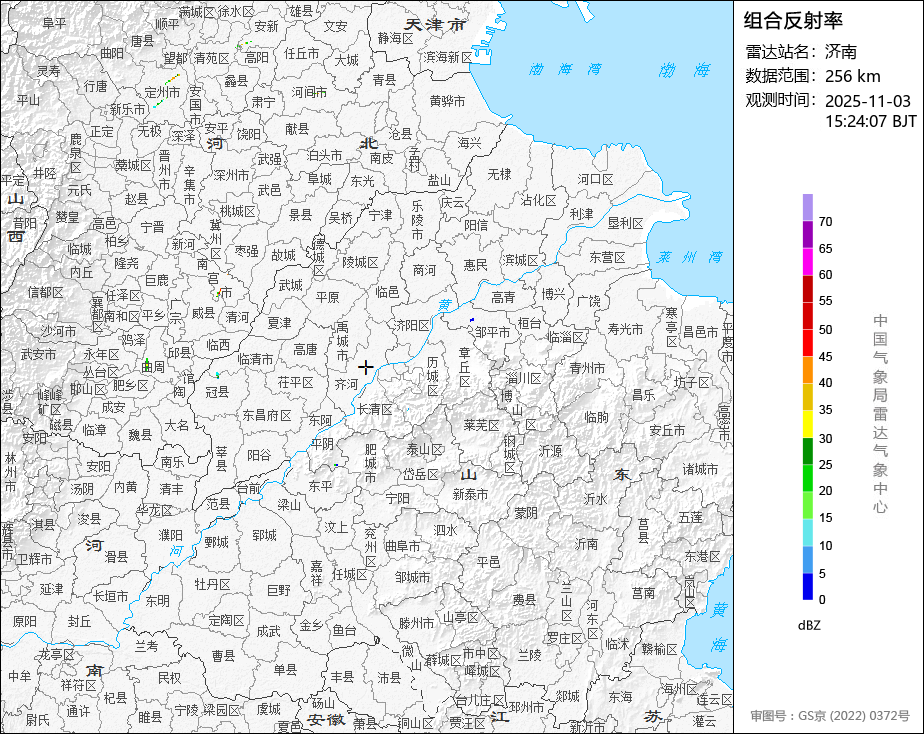Select the magenta 60–65 dBZ legend swatch
The height and width of the screenshot is (734, 924).
807,262
